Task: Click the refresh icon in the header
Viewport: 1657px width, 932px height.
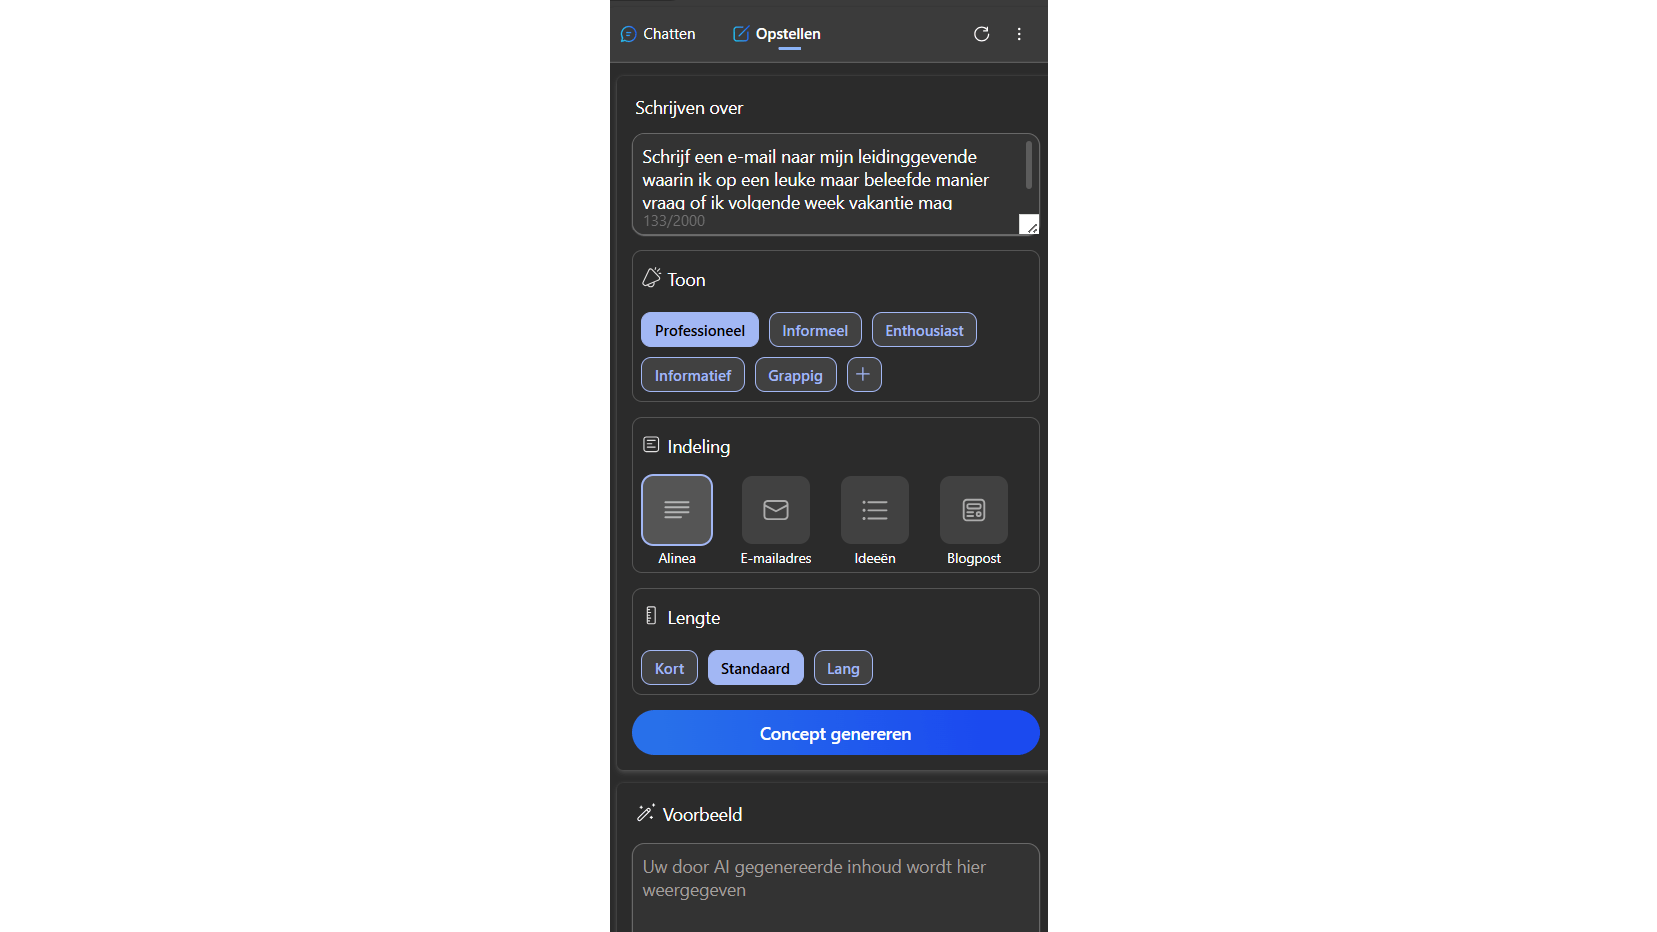Action: click(x=982, y=34)
